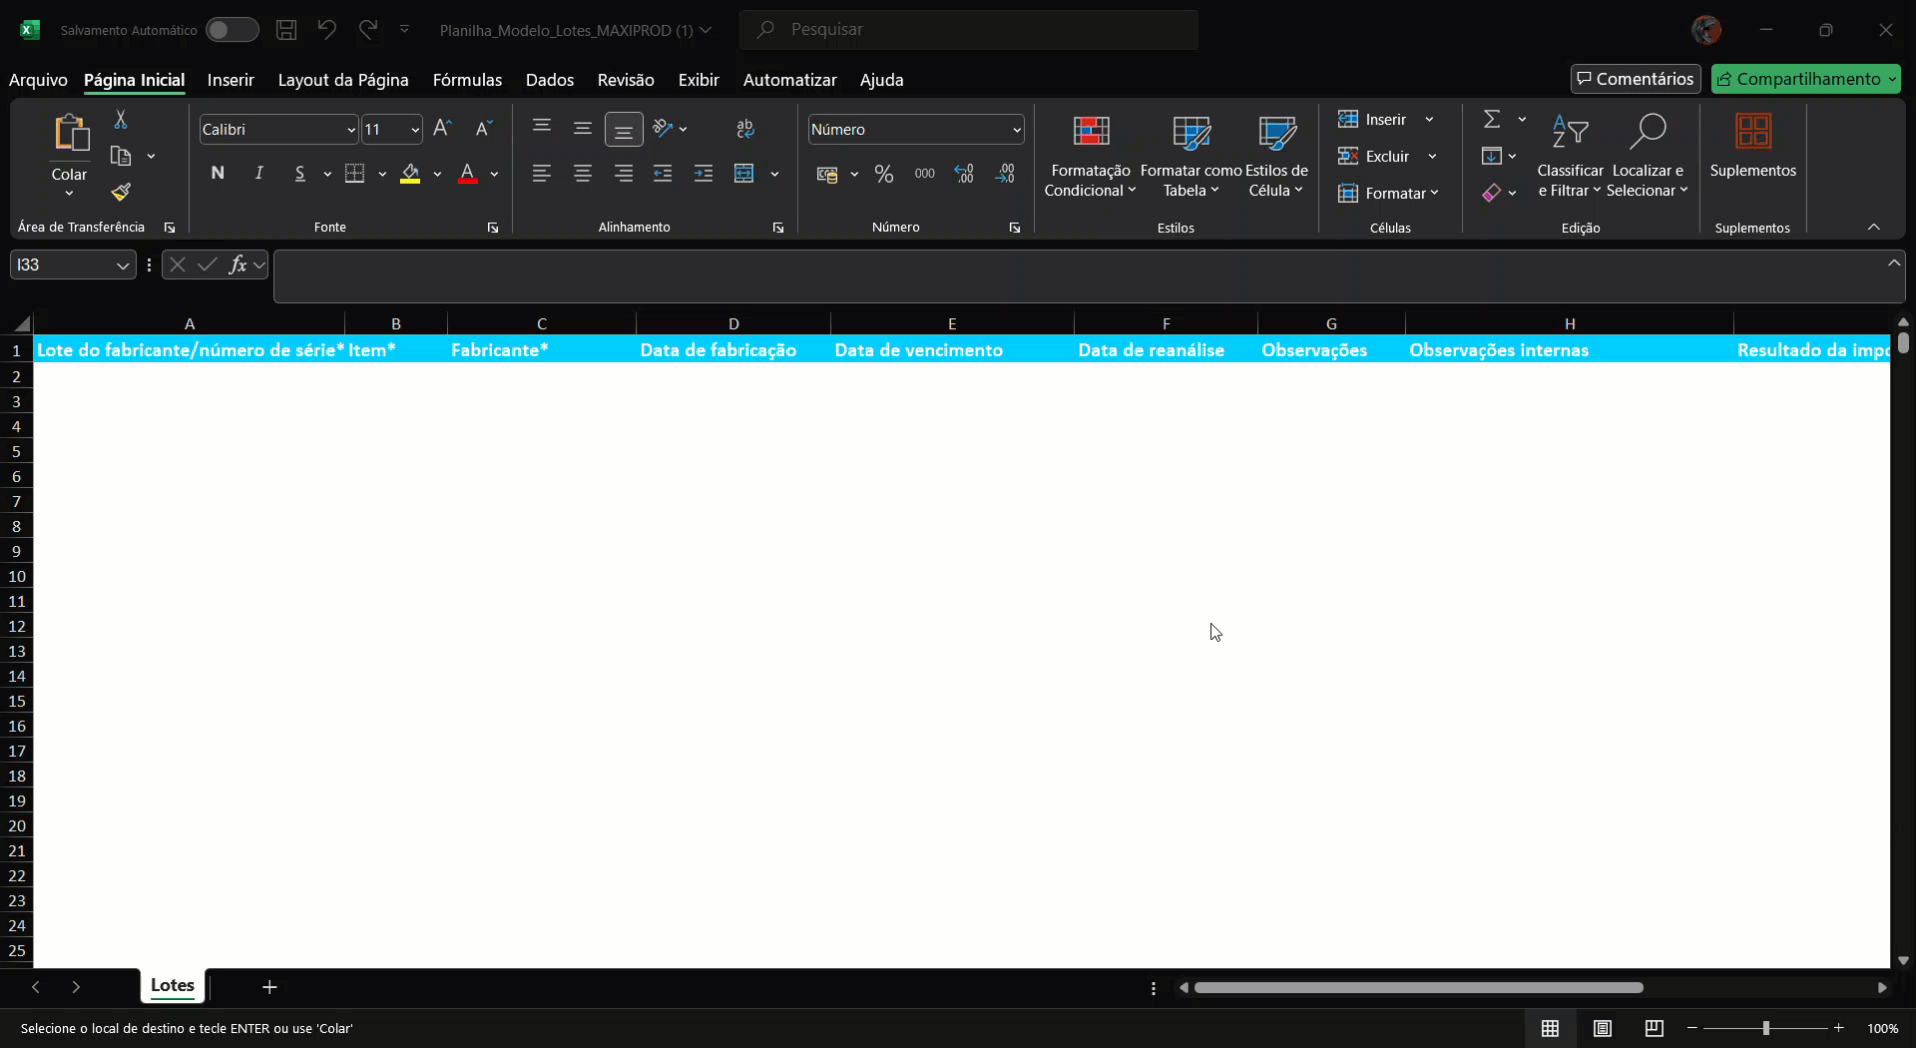This screenshot has height=1048, width=1916.
Task: Click the Decrease Decimal icon
Action: [1006, 174]
